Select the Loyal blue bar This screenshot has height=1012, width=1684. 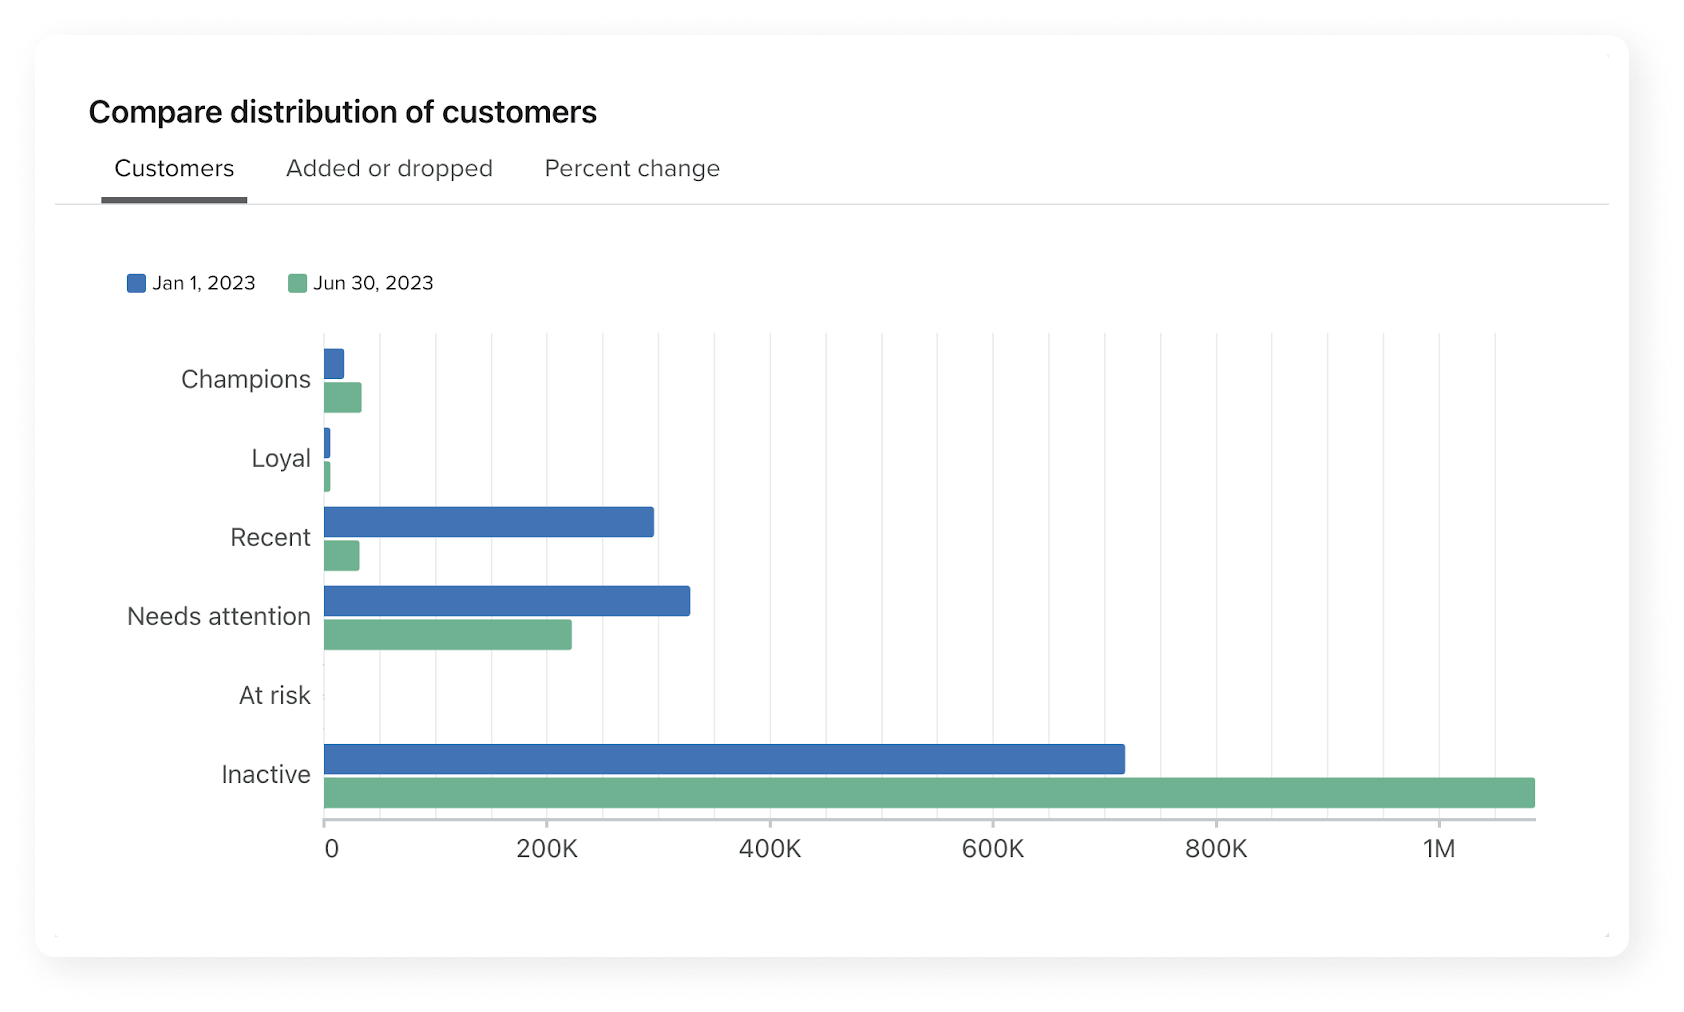pyautogui.click(x=327, y=443)
